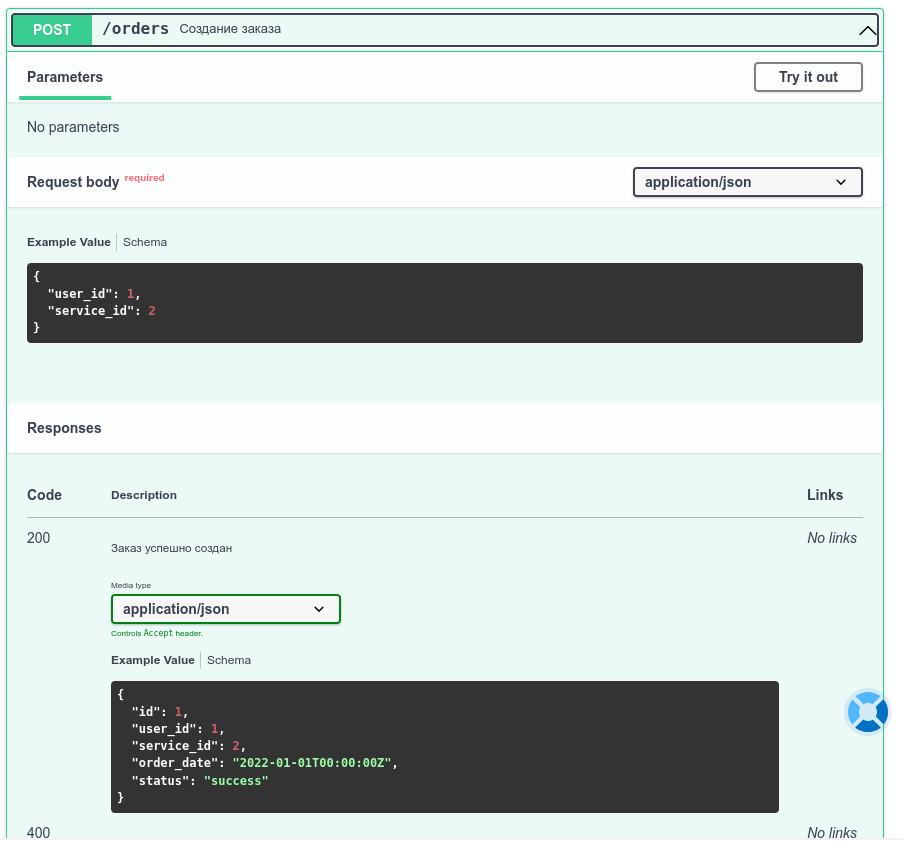Open the Request body content type dropdown
Screen dimensions: 904x842
point(747,182)
